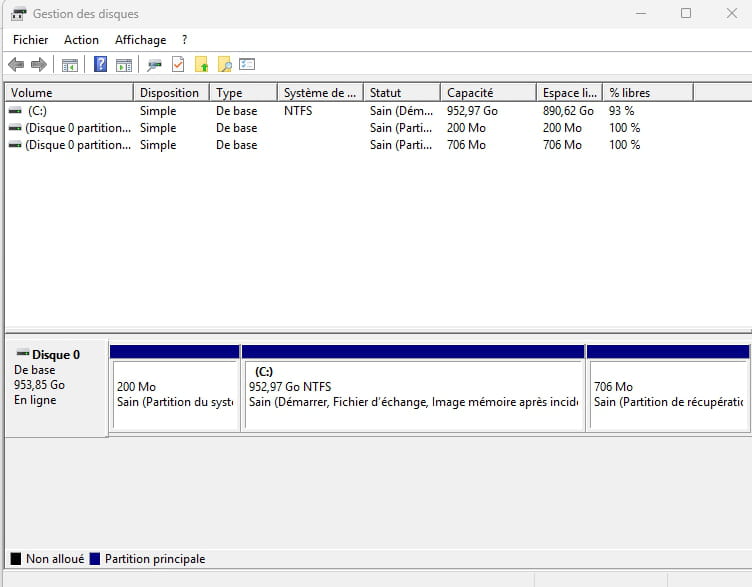The height and width of the screenshot is (587, 752).
Task: Click the yellow page green arrow icon
Action: click(202, 65)
